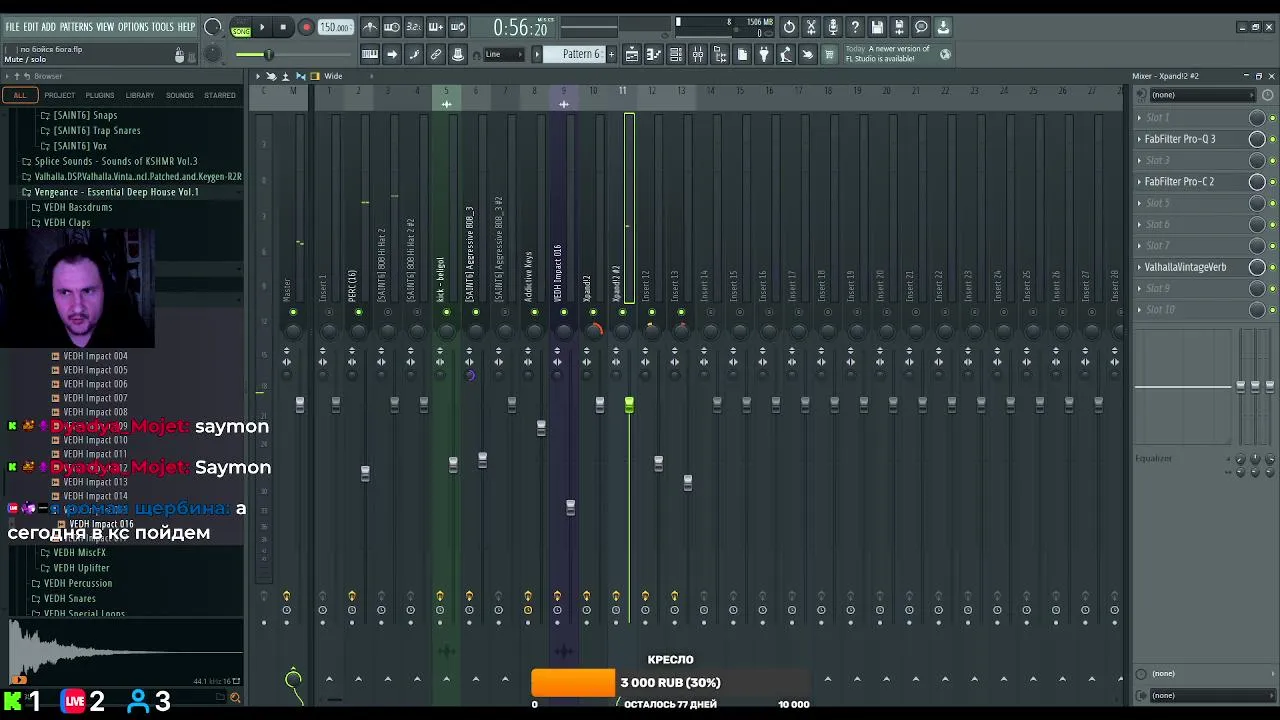Open the OPTIONS menu

pos(133,27)
